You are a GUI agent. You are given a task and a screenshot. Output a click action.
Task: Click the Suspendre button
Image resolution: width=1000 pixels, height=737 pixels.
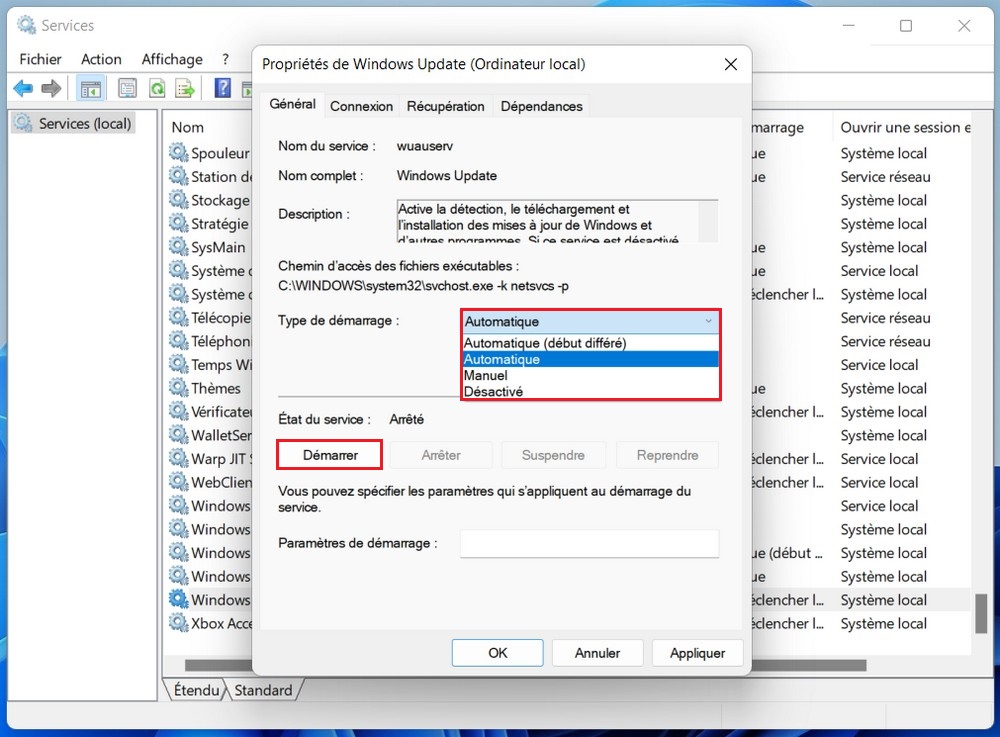(553, 455)
